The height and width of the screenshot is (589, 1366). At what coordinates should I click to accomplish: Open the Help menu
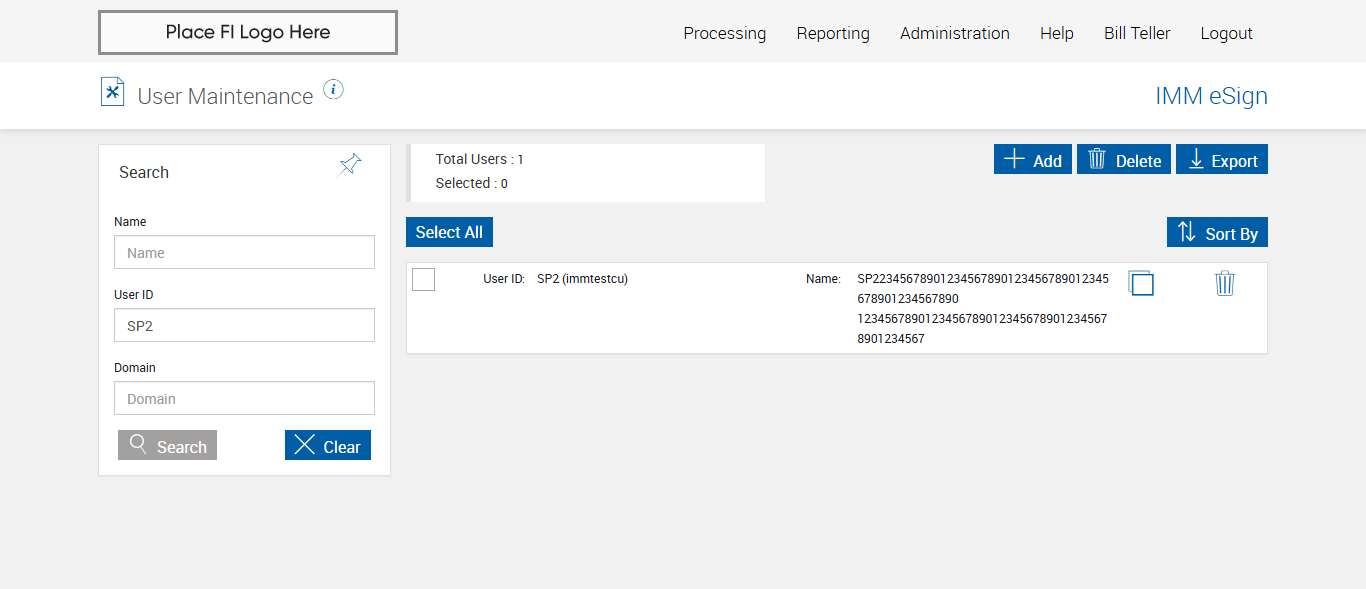[1057, 33]
